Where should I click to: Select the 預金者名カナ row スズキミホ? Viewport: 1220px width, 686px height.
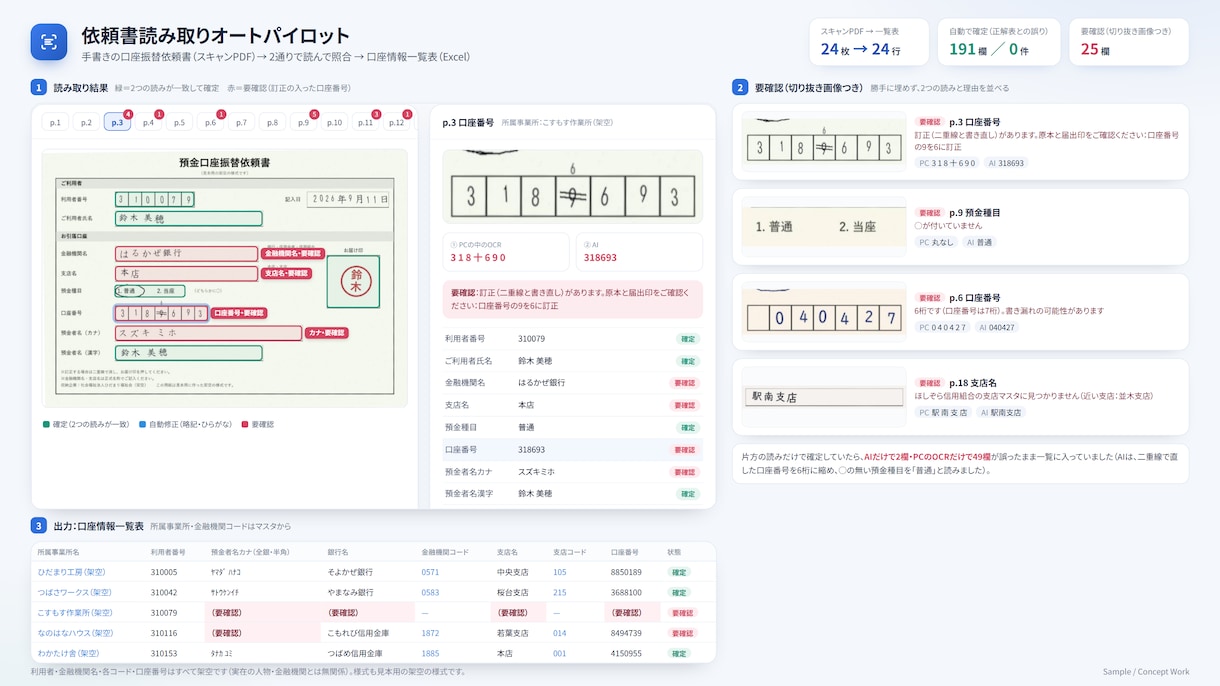[572, 472]
